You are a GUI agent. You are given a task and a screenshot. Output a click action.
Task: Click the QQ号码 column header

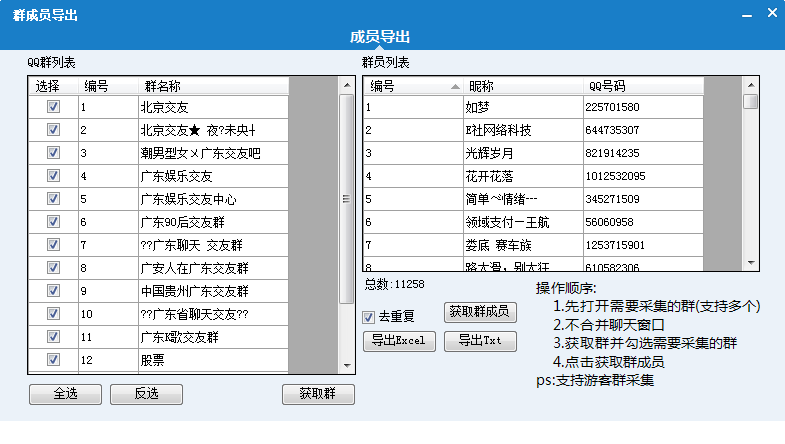643,86
